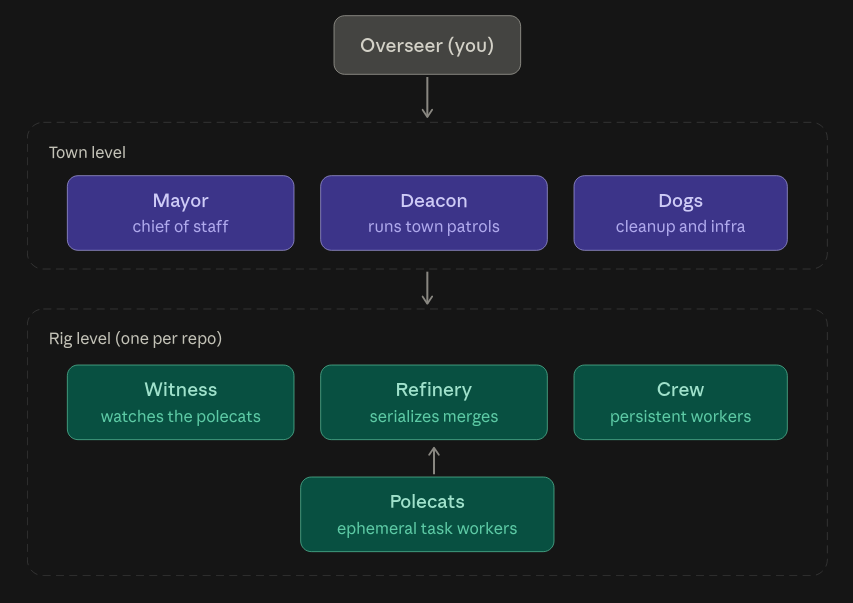Image resolution: width=853 pixels, height=603 pixels.
Task: Select the Deacon node
Action: (x=434, y=213)
